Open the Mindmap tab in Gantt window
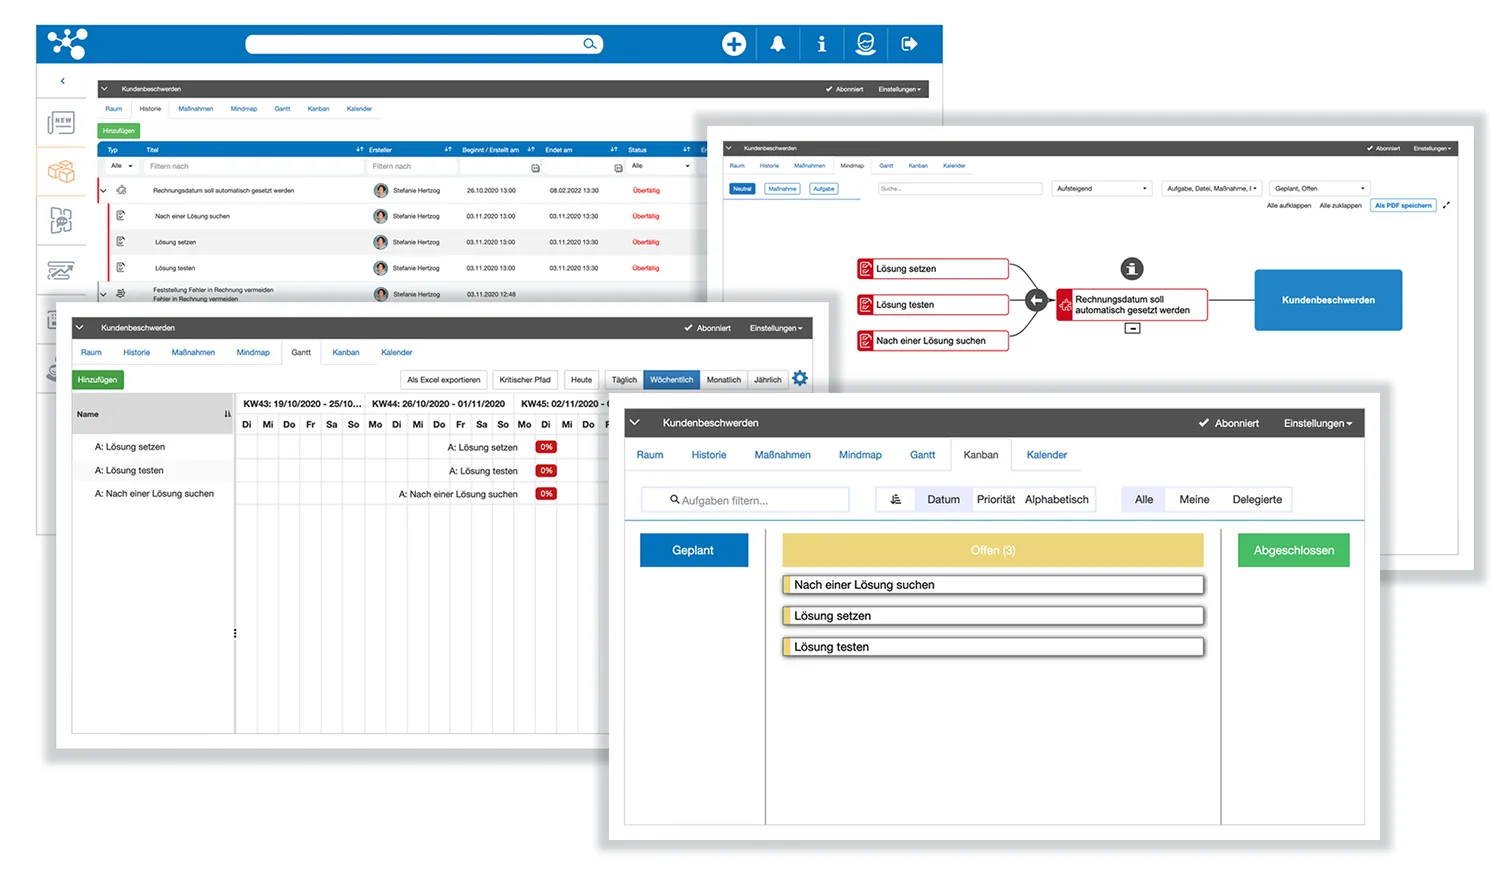Viewport: 1500px width, 870px height. pyautogui.click(x=253, y=352)
